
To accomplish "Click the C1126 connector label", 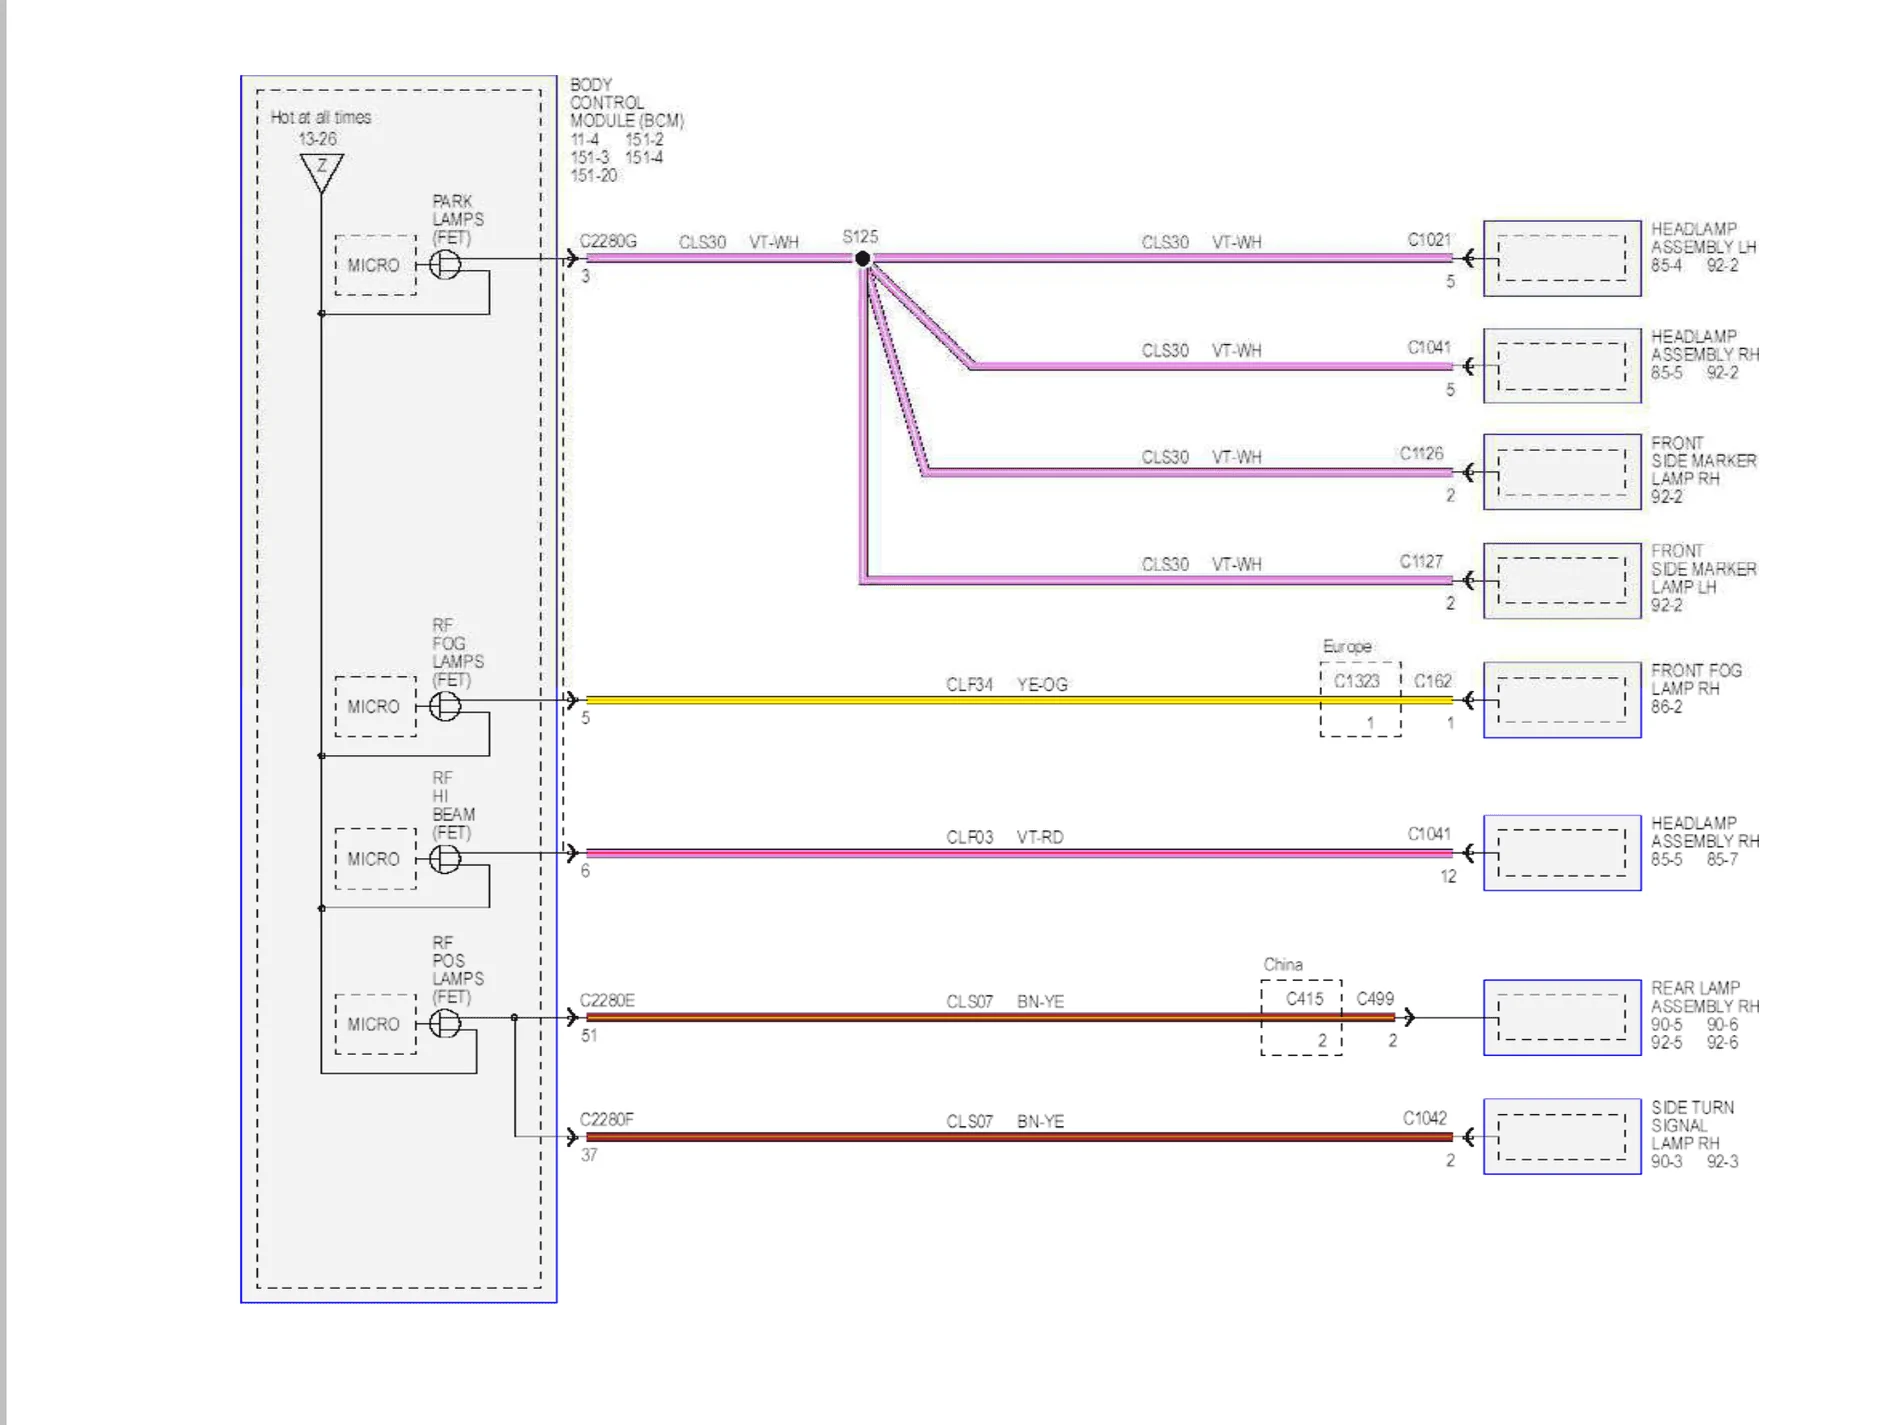I will point(1421,453).
